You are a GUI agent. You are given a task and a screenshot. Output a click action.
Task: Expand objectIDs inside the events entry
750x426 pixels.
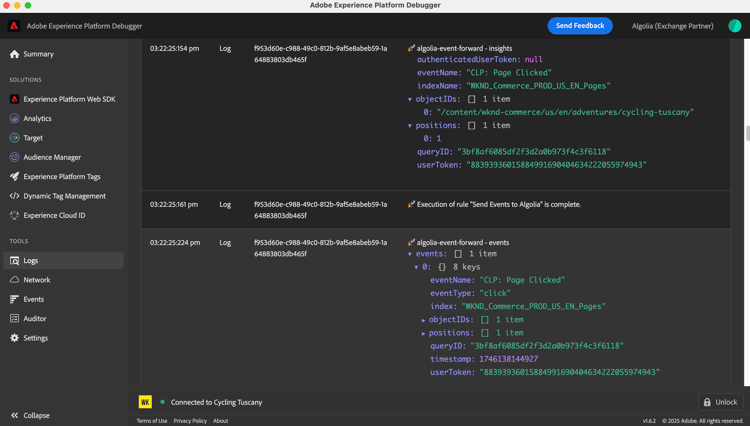coord(424,320)
